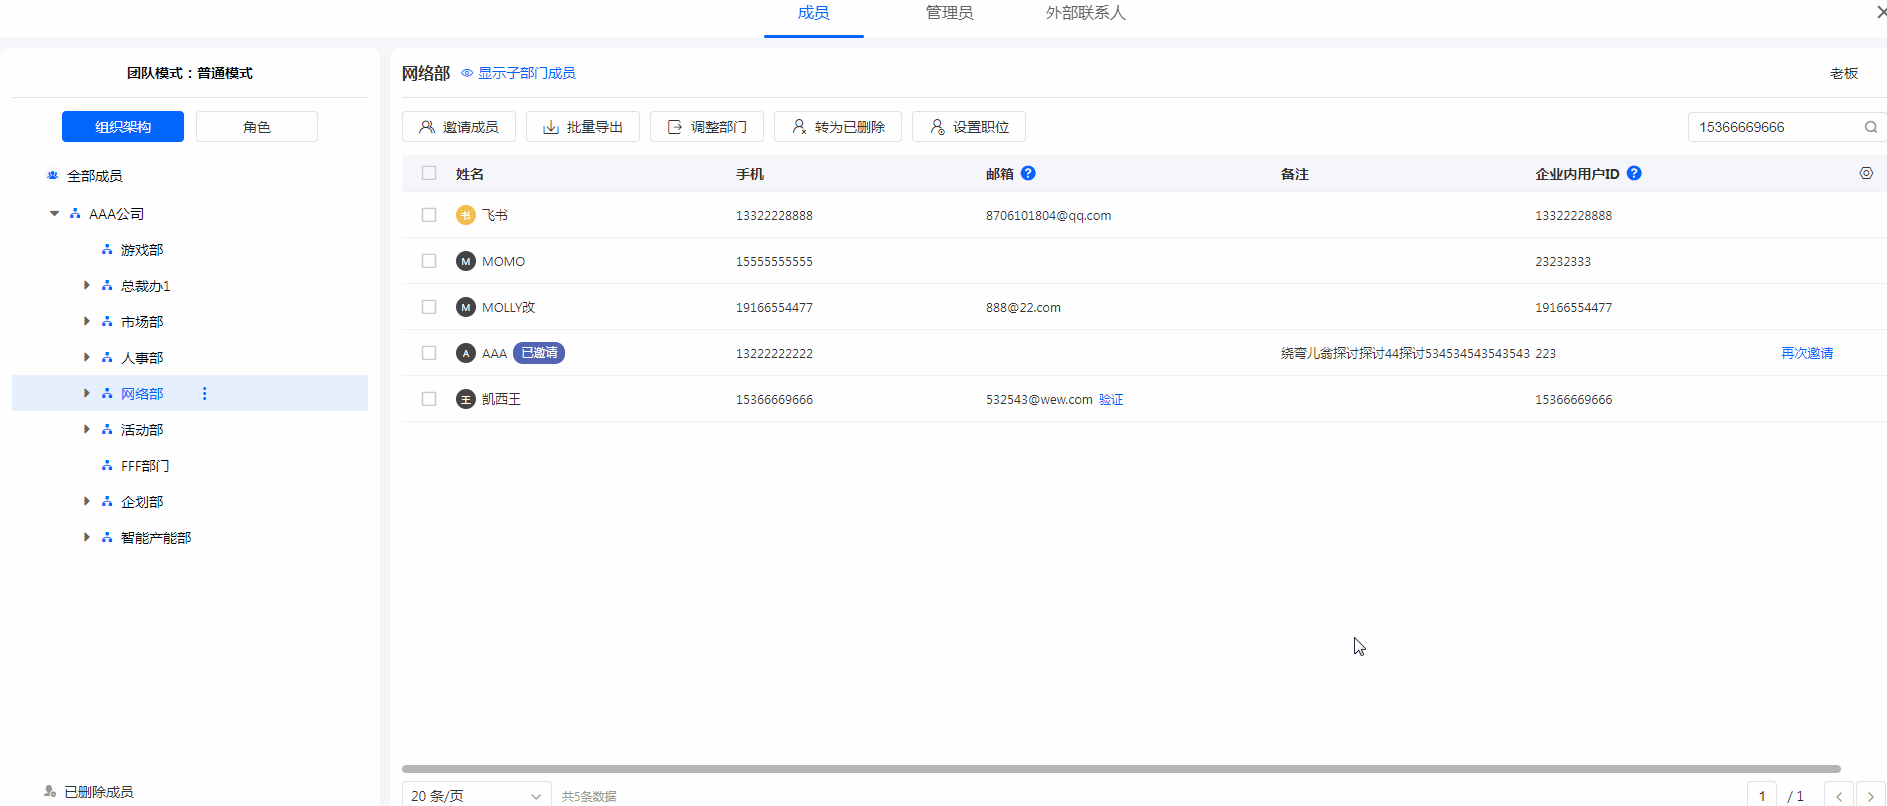Go to next page arrow

point(1870,796)
